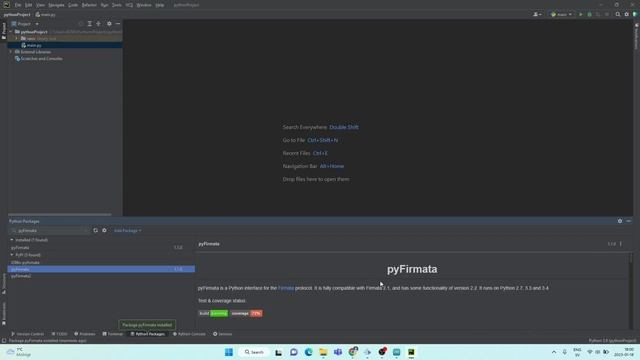This screenshot has height=360, width=640.
Task: Click the package search field
Action: tap(50, 231)
